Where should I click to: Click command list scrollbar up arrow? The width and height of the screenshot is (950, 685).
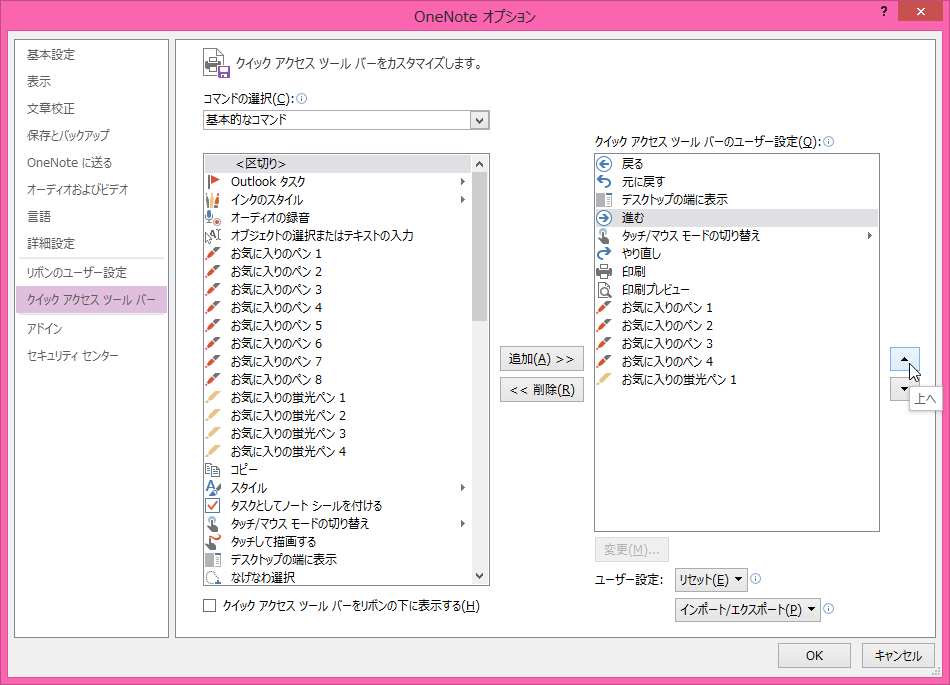point(479,164)
